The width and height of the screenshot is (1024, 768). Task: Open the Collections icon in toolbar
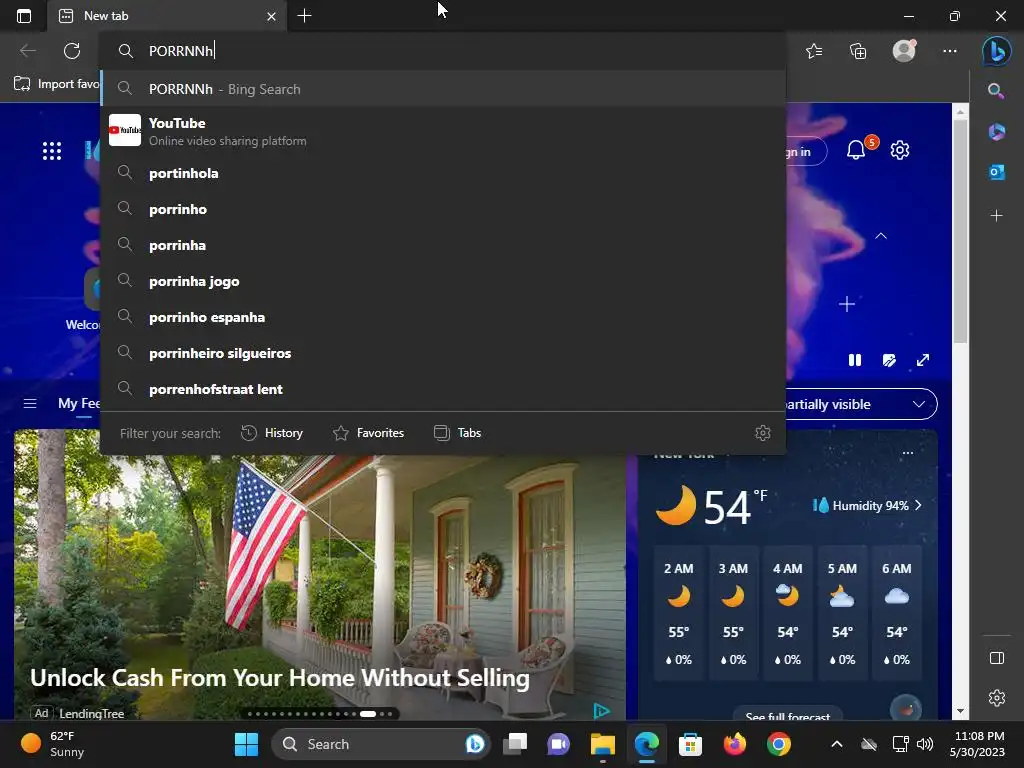(x=858, y=50)
